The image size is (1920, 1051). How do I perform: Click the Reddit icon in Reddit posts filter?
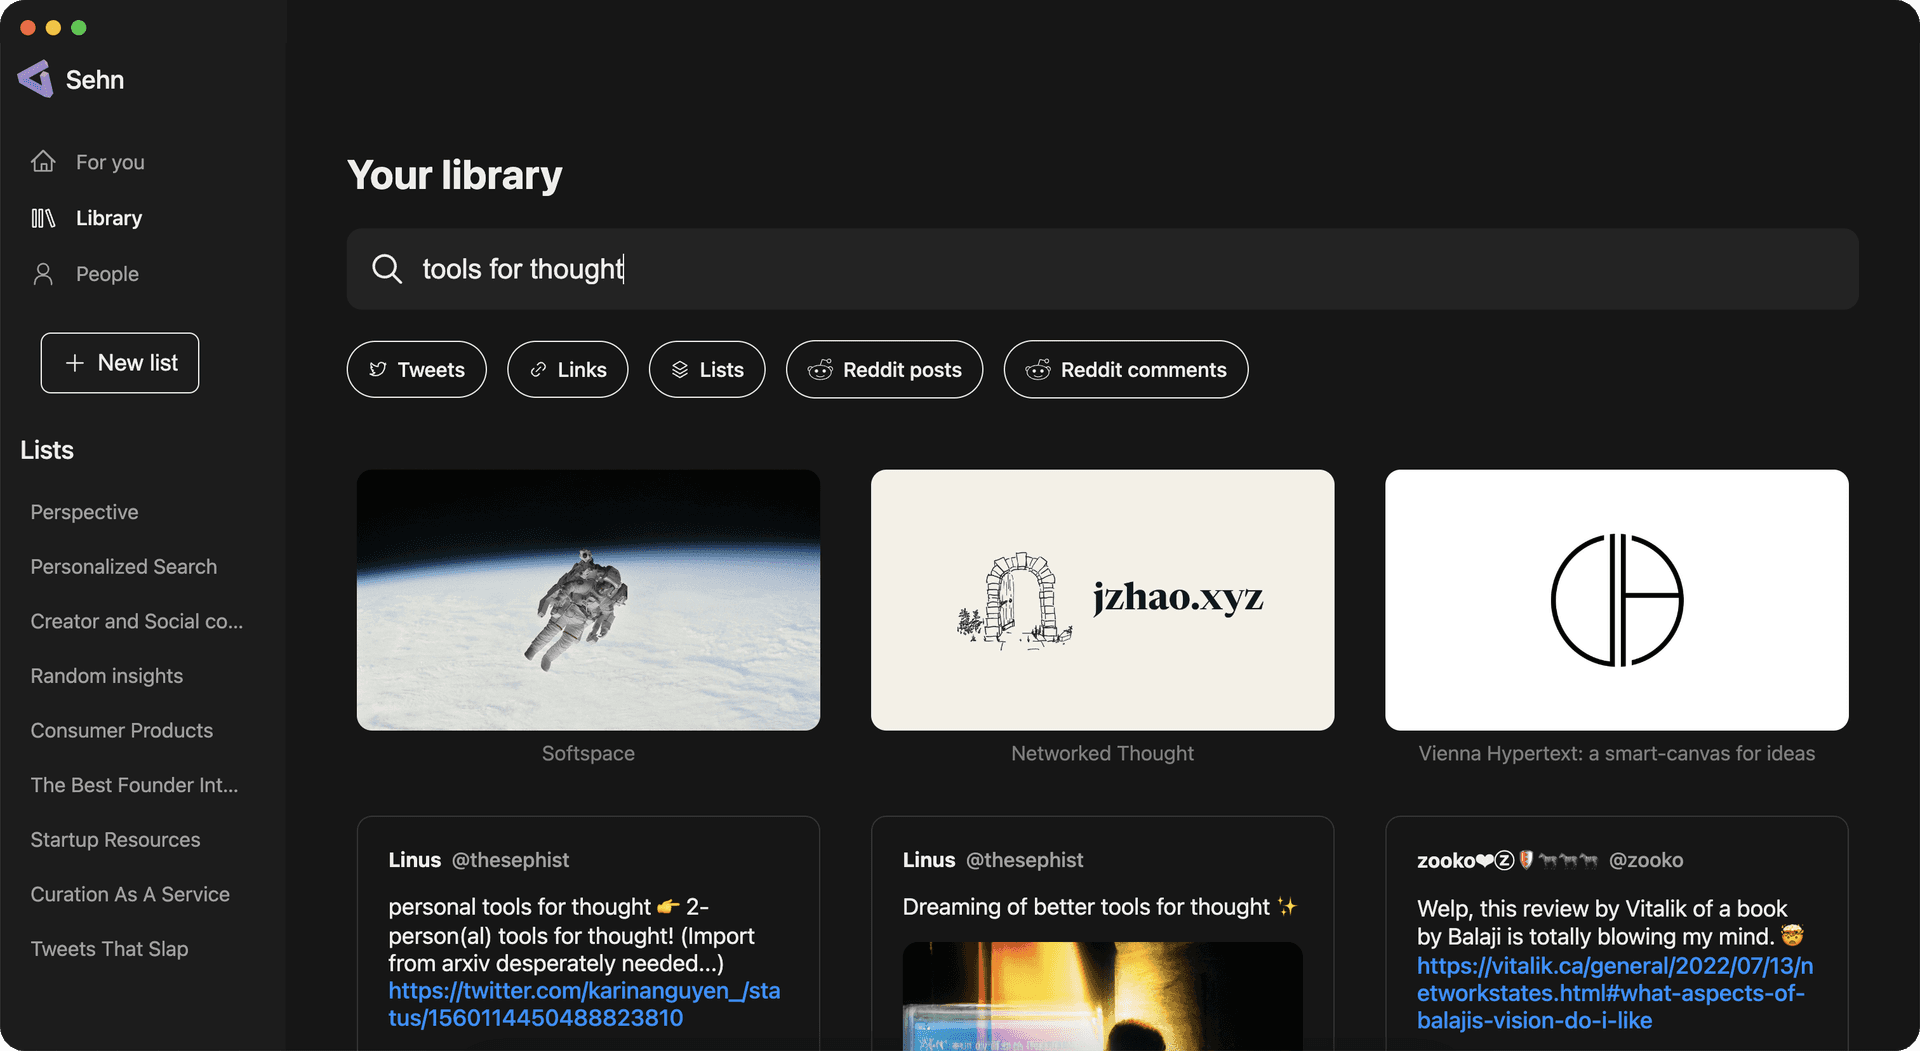click(820, 370)
